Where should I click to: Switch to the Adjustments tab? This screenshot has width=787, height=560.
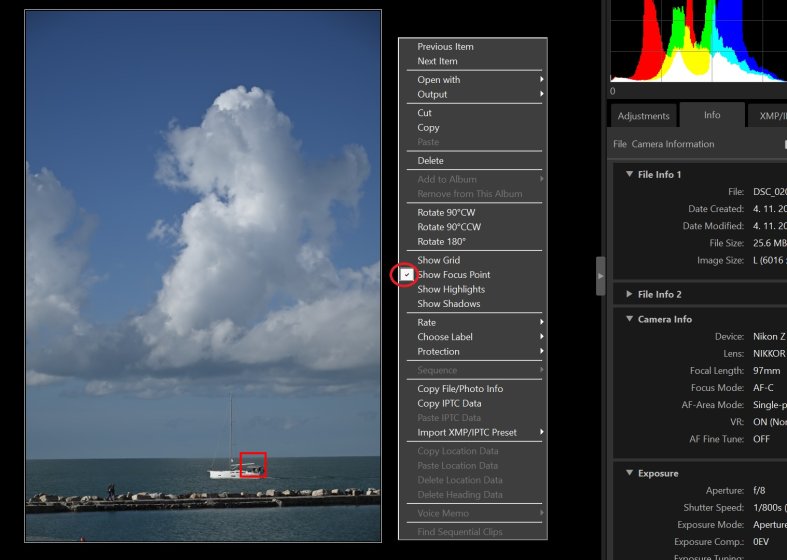[x=643, y=116]
